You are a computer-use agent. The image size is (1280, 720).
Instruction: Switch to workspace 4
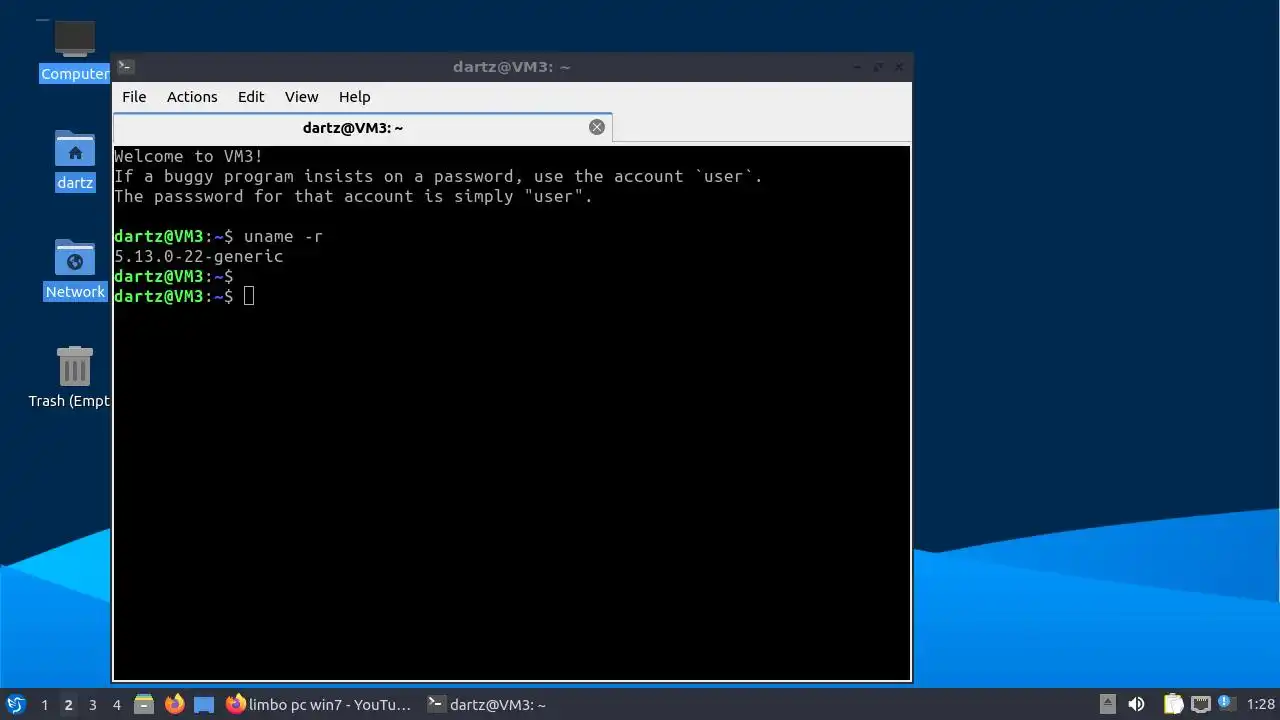pyautogui.click(x=116, y=705)
